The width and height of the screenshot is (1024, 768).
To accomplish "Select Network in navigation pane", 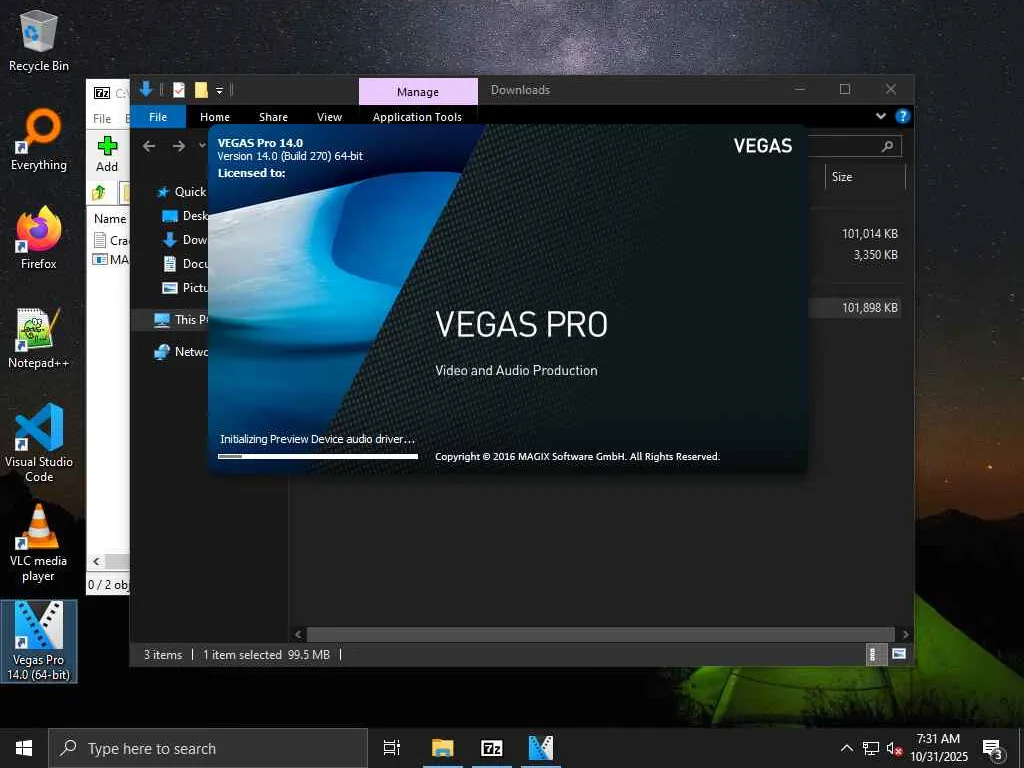I will tap(180, 351).
